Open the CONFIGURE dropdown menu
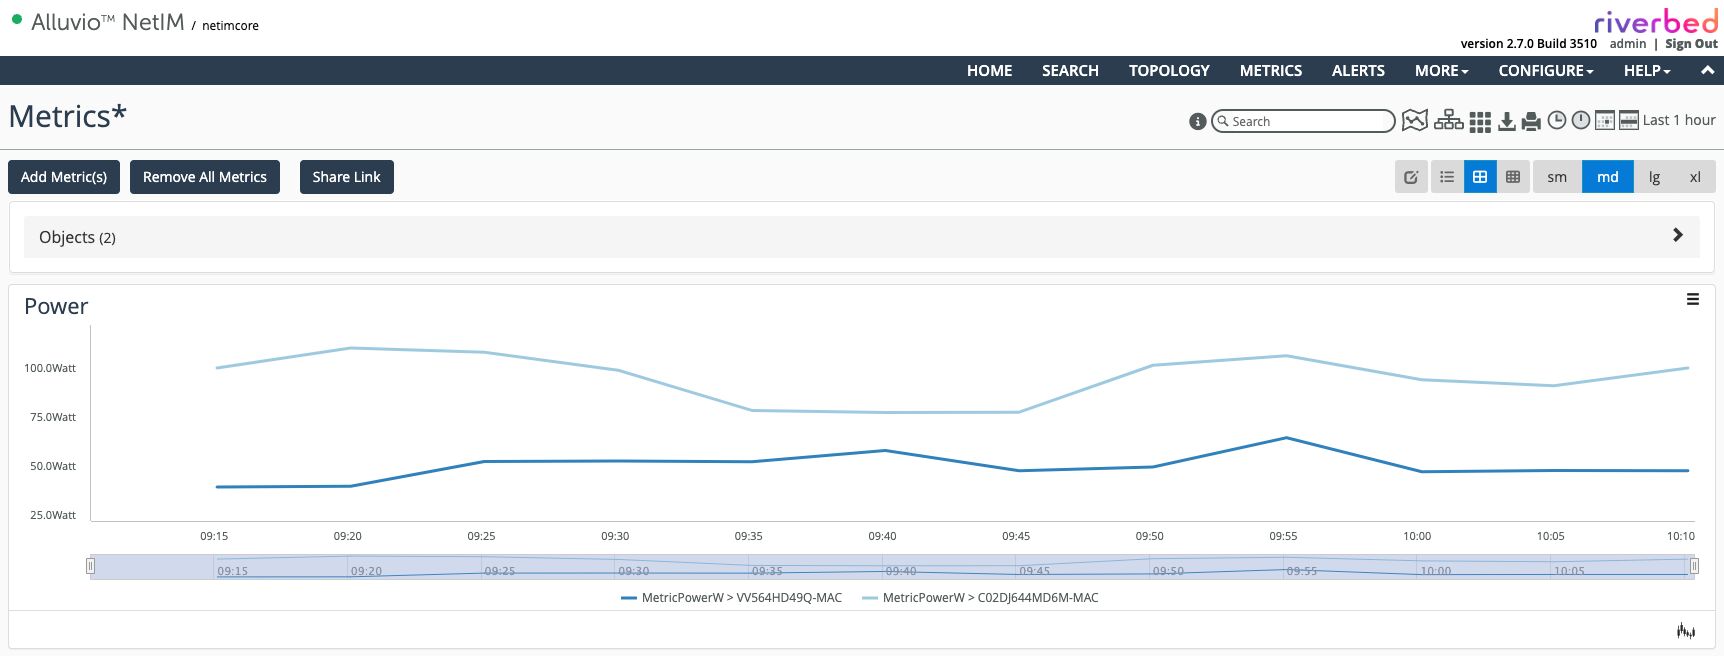The height and width of the screenshot is (656, 1724). [1546, 70]
